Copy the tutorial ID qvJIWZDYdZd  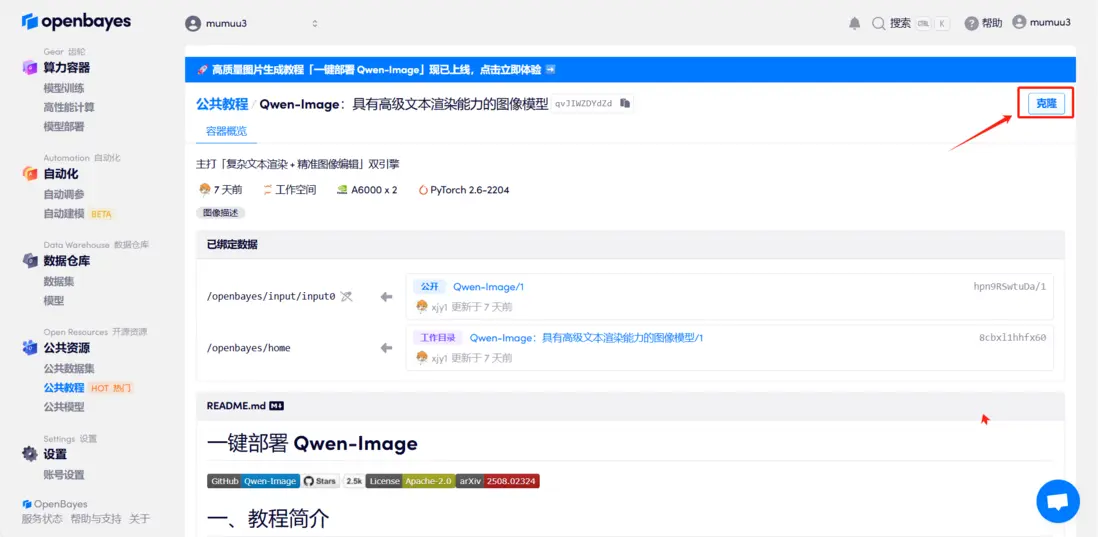click(x=625, y=103)
